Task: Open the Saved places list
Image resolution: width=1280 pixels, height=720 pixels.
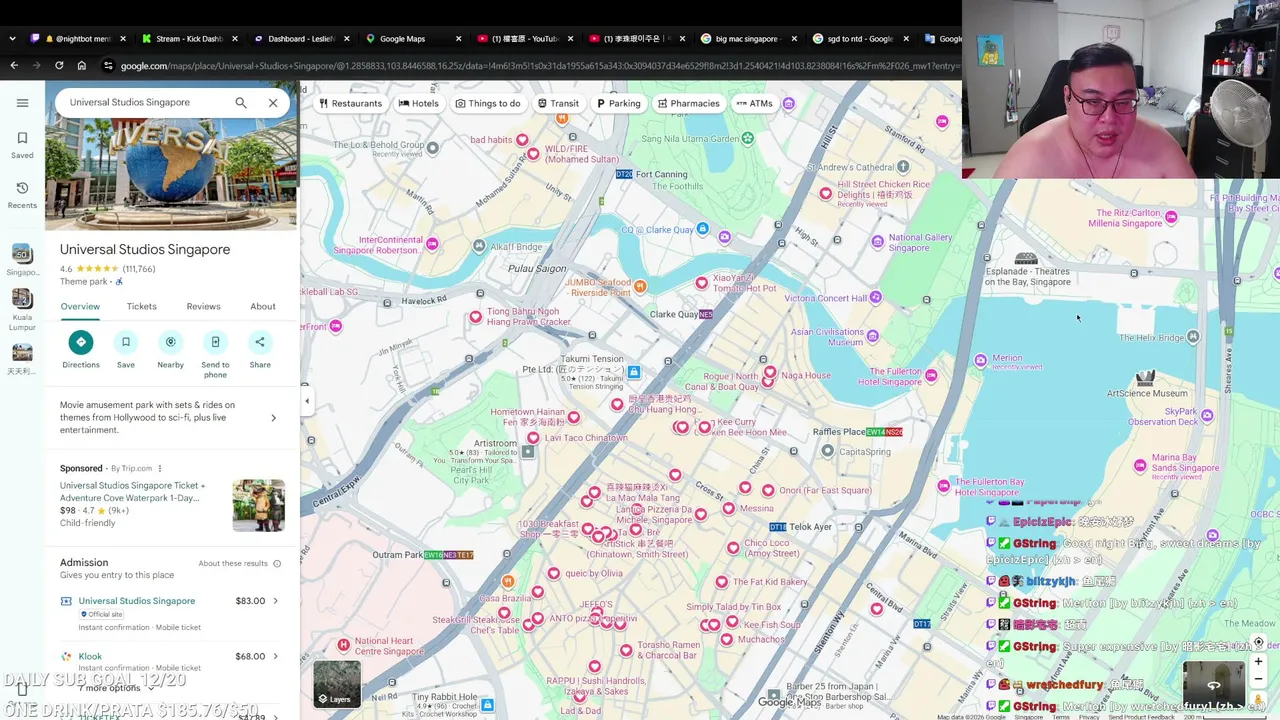Action: [22, 145]
